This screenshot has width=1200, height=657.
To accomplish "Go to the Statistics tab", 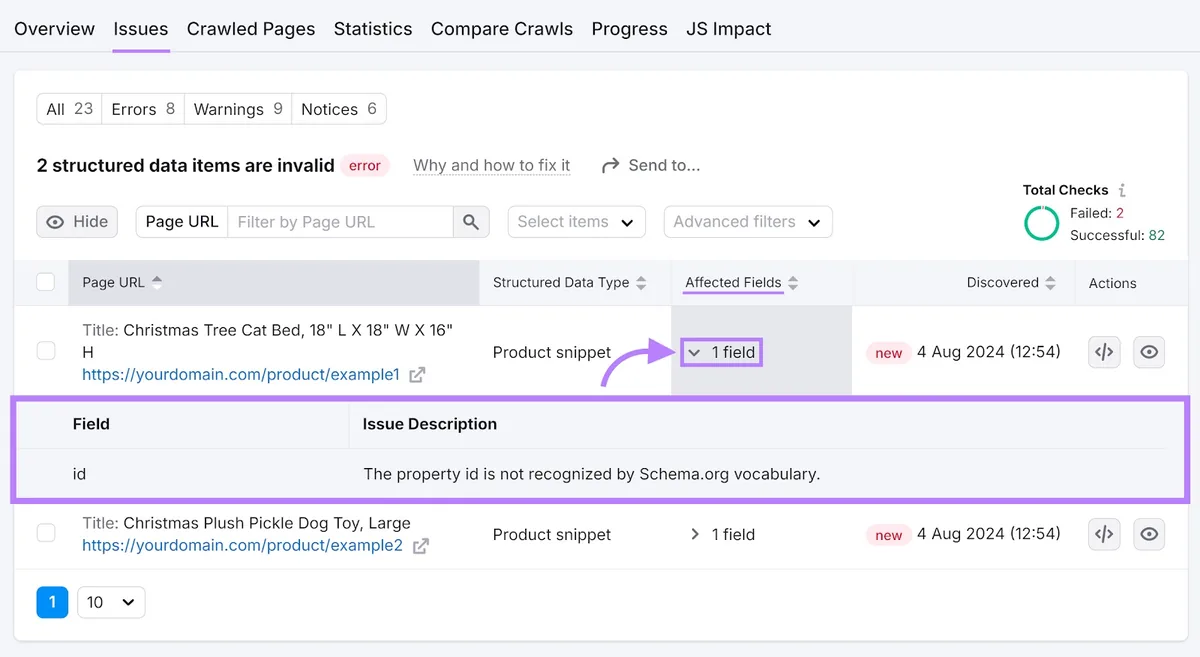I will point(373,29).
